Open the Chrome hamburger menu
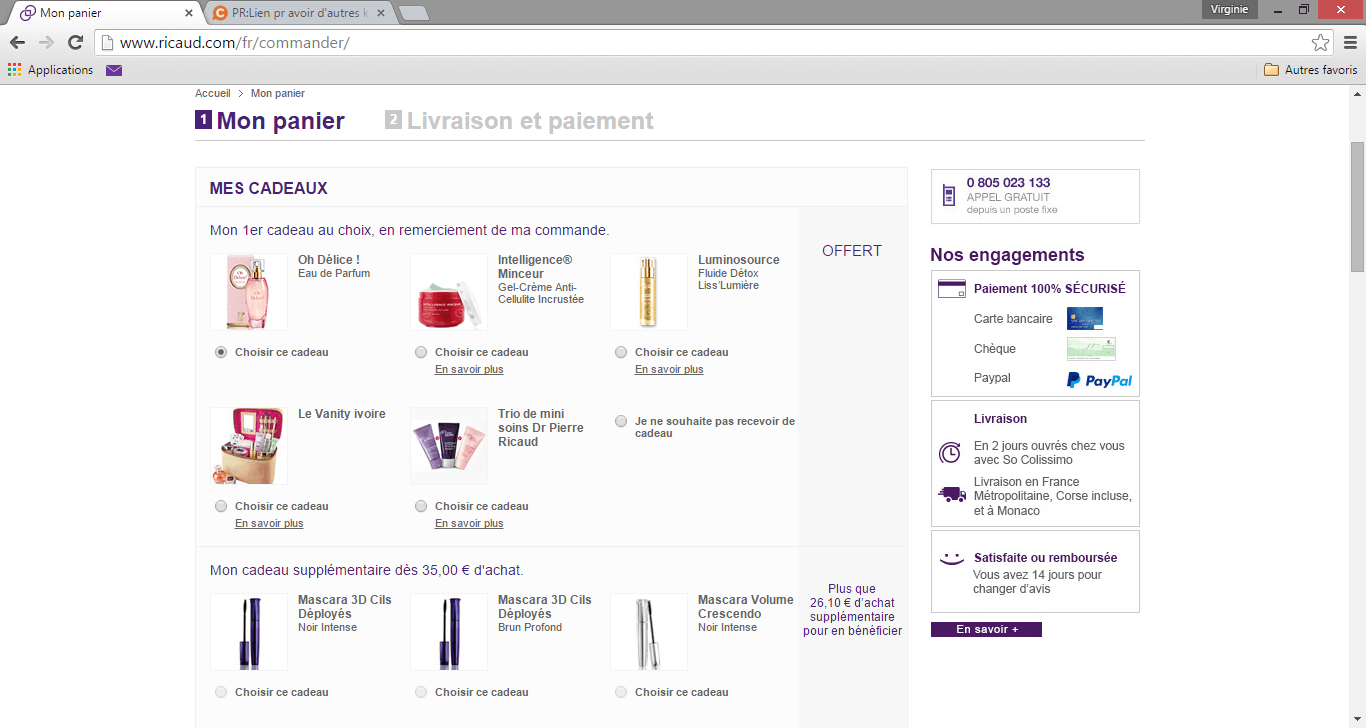The image size is (1366, 728). tap(1350, 42)
